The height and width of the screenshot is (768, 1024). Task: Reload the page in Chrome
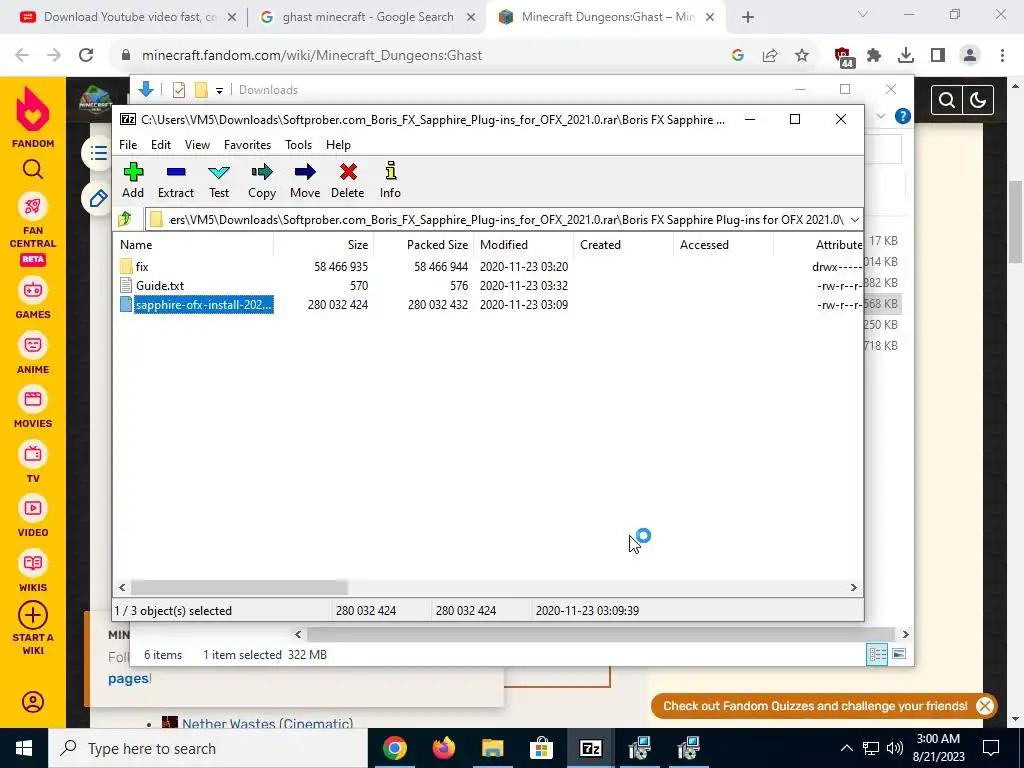coord(86,56)
